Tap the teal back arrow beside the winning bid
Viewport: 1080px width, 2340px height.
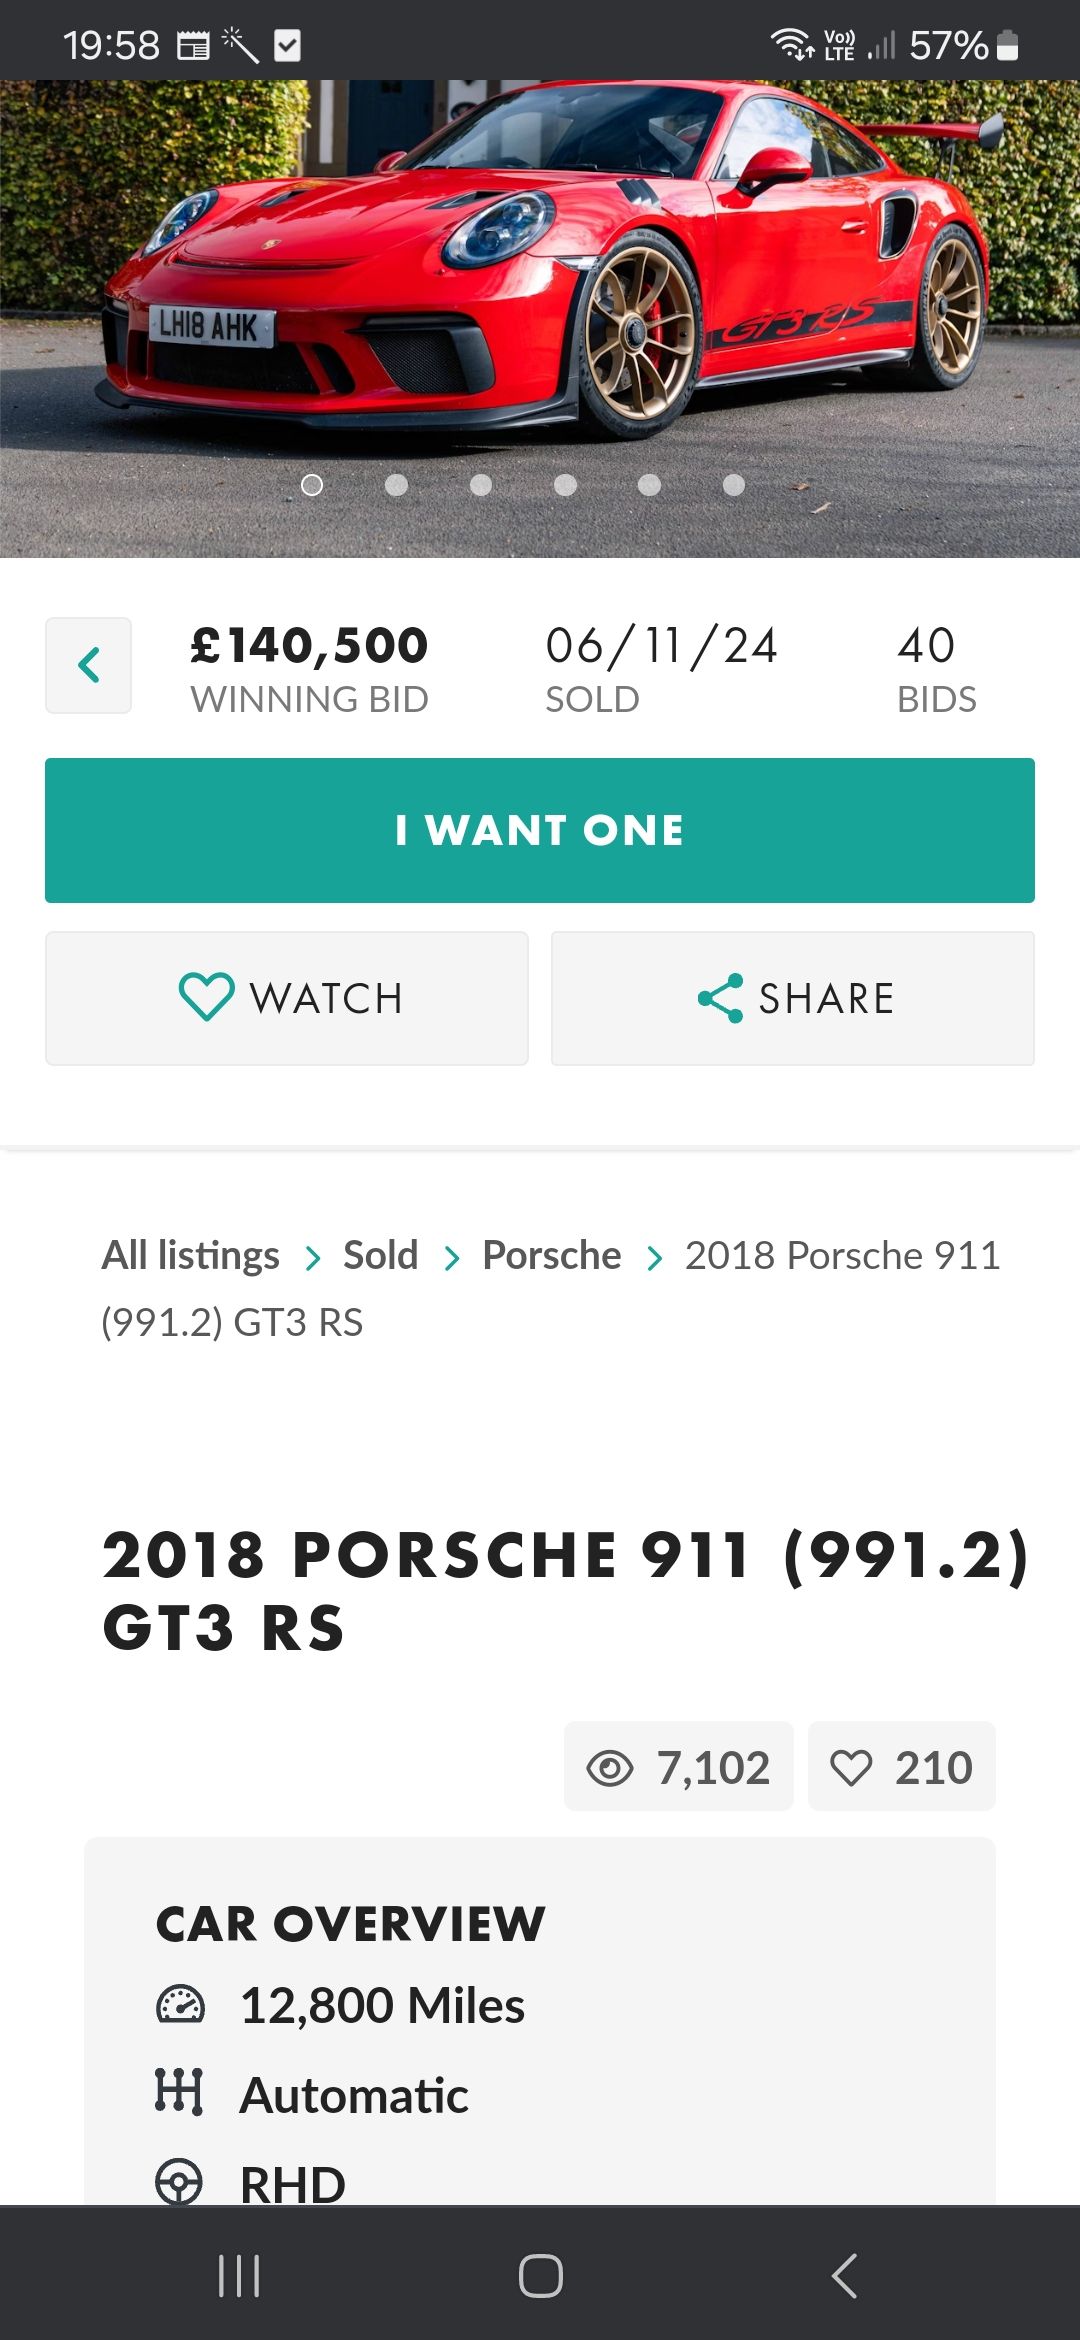(x=88, y=665)
